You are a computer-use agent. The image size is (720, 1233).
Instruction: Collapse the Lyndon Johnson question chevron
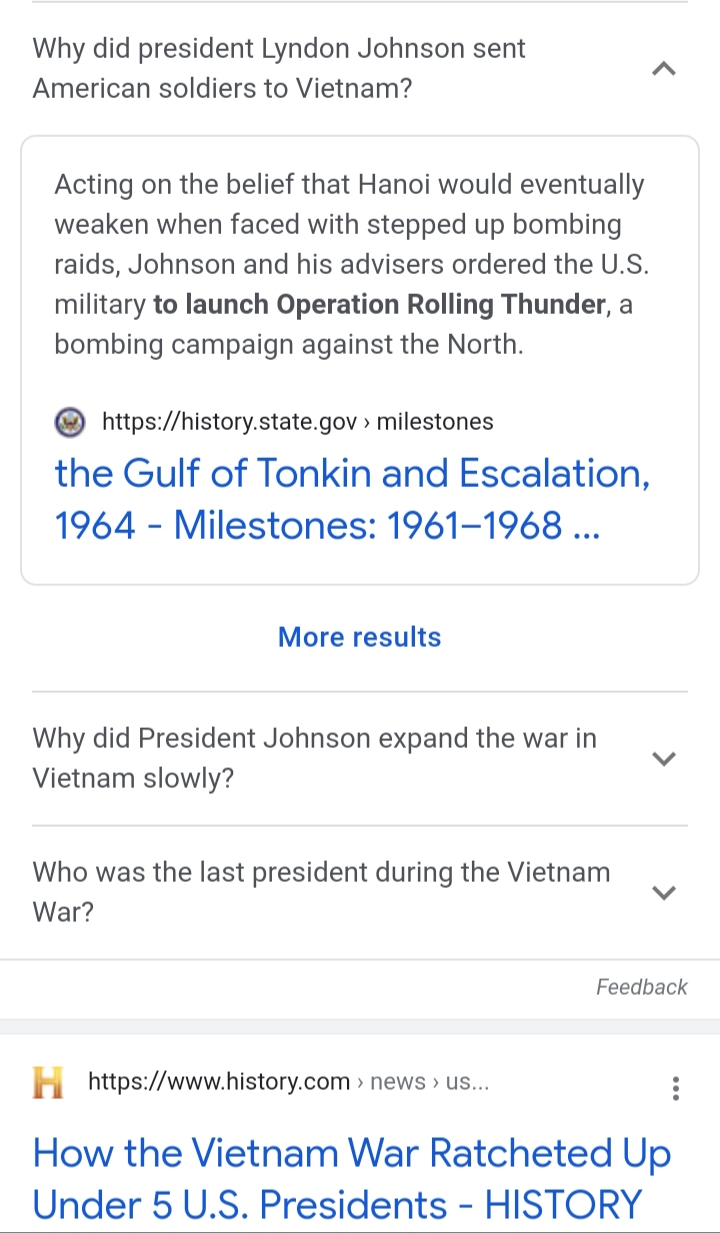coord(664,69)
